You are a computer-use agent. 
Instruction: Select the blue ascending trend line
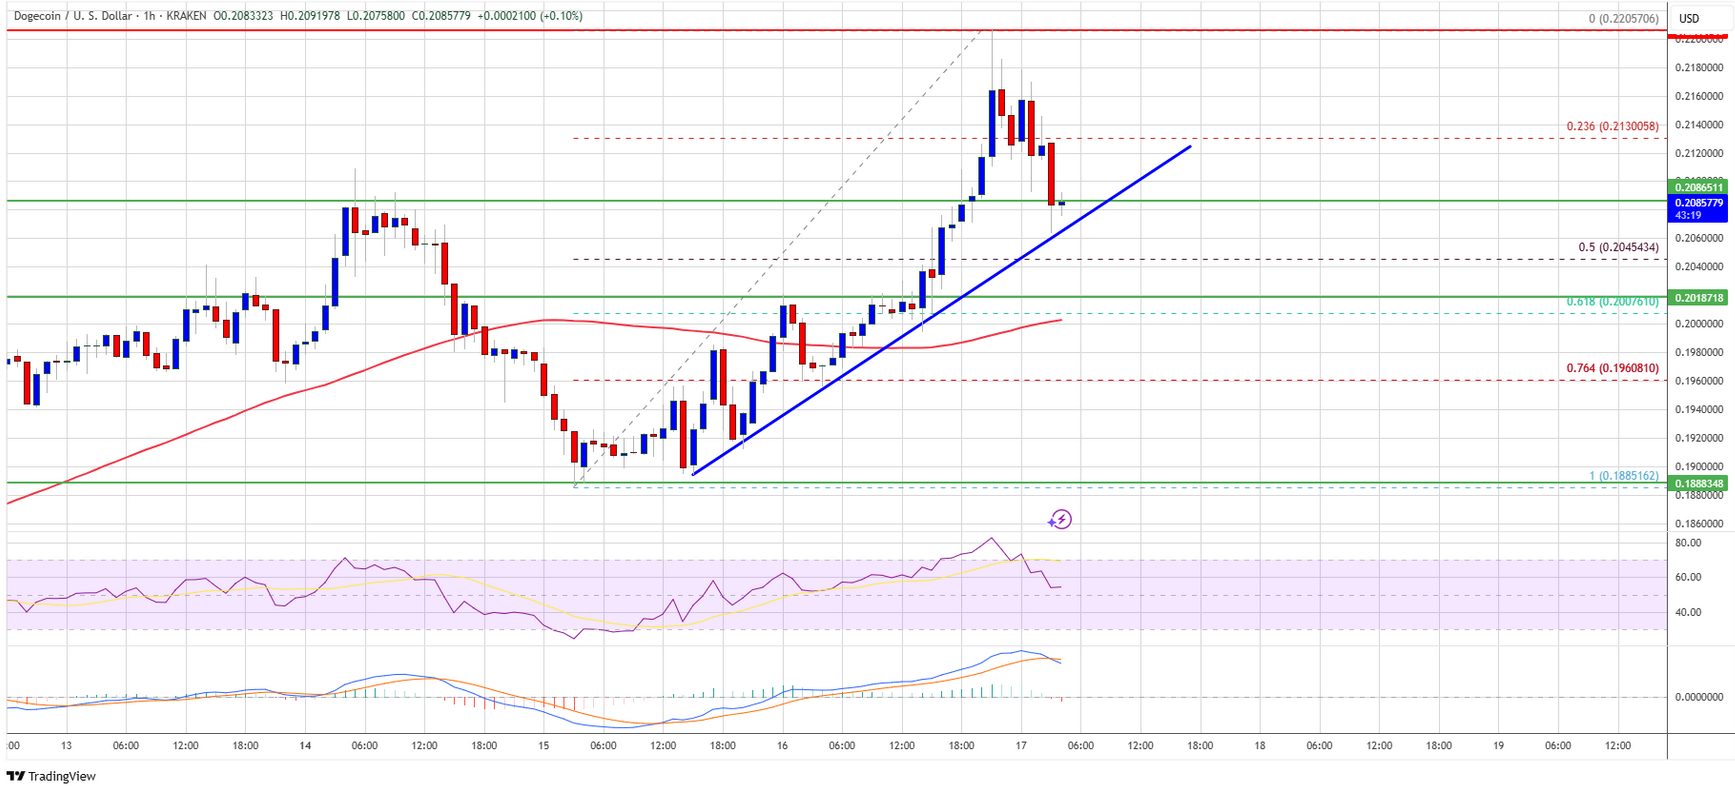tap(940, 311)
